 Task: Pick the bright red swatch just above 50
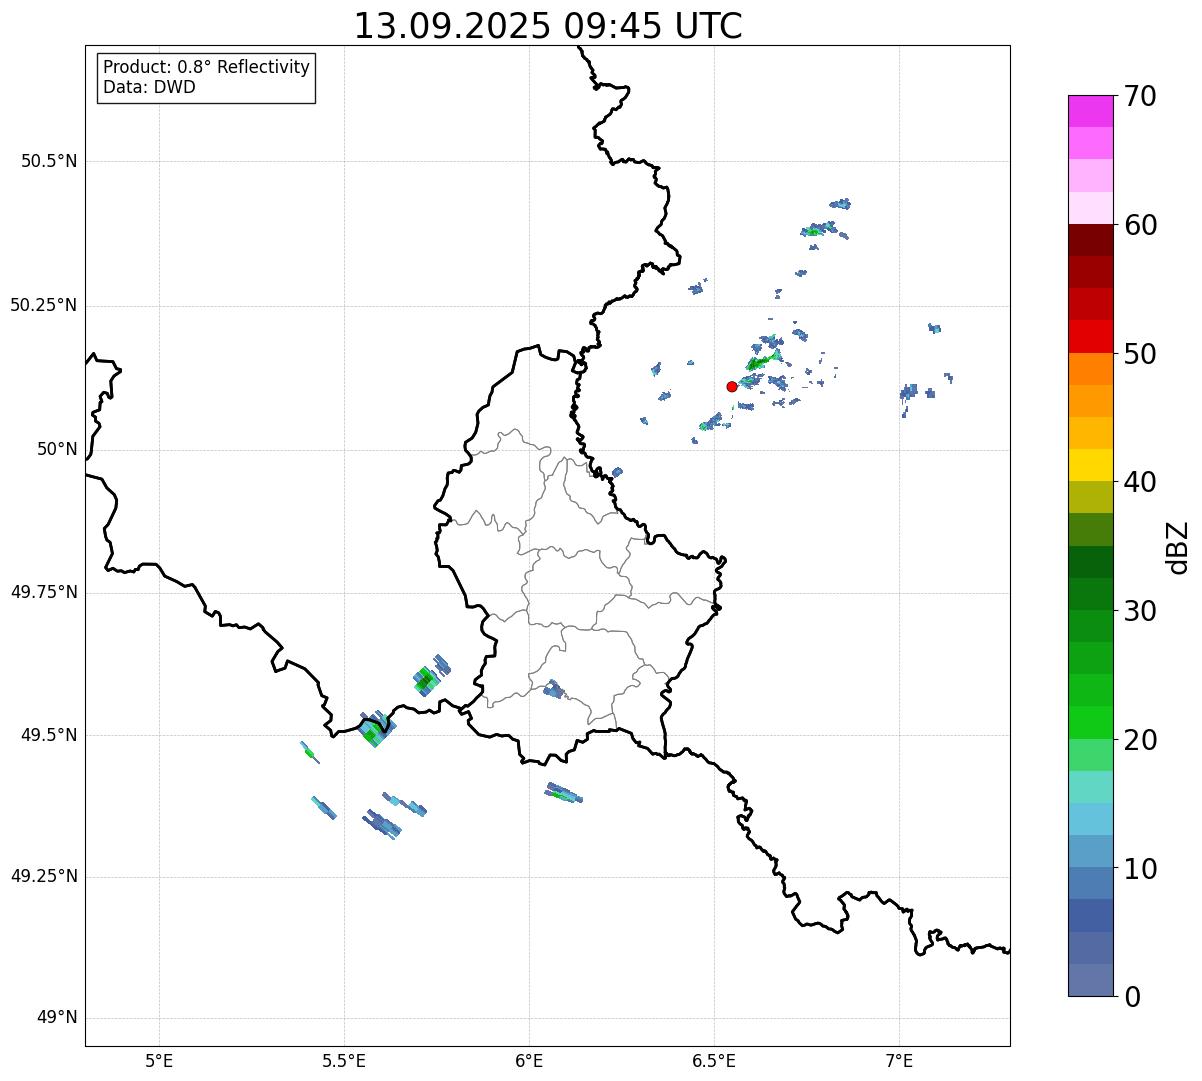tap(1090, 336)
